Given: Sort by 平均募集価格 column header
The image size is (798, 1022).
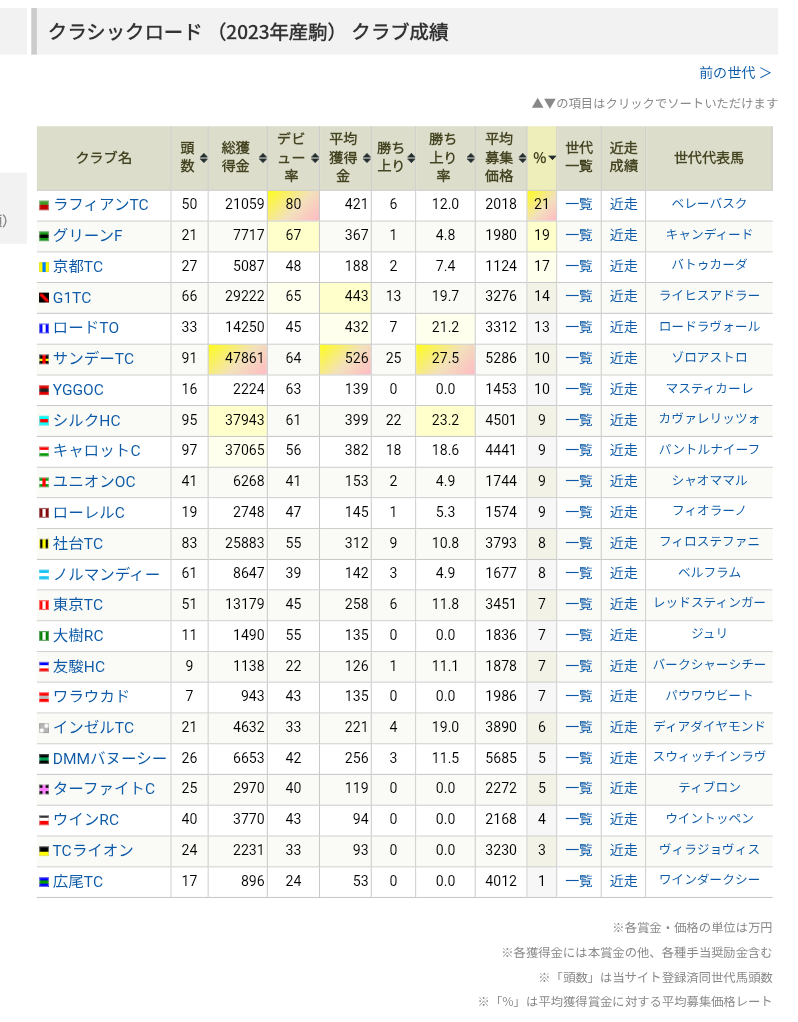Looking at the screenshot, I should tap(499, 158).
